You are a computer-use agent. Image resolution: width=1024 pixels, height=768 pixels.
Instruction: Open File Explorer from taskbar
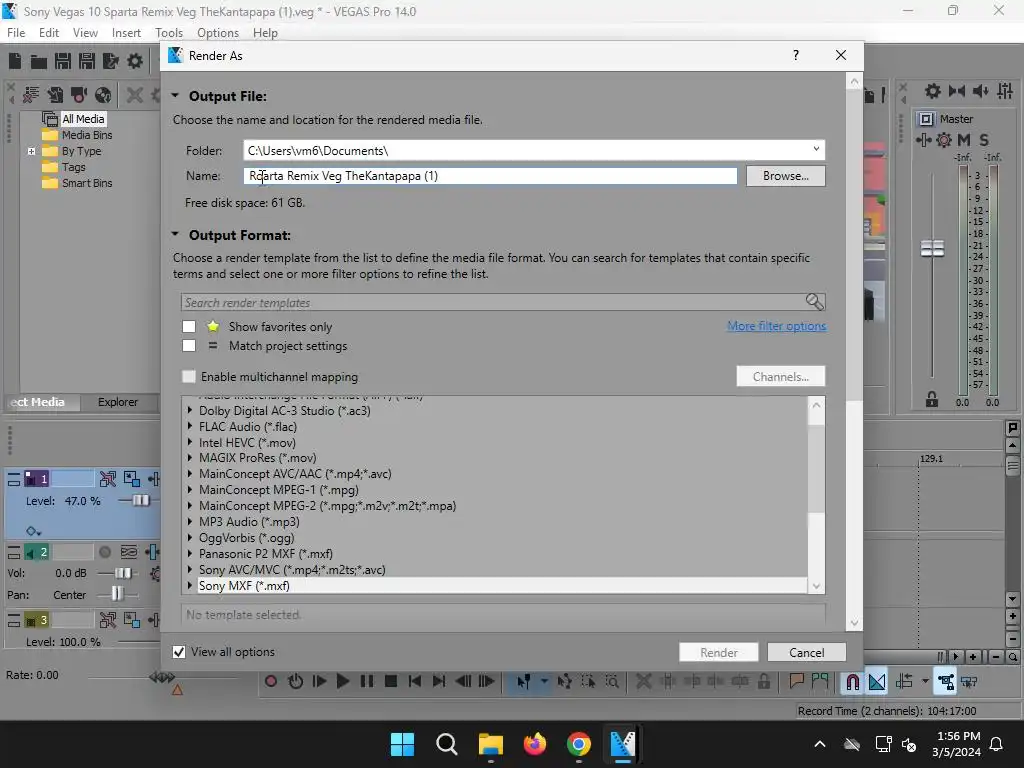click(490, 744)
